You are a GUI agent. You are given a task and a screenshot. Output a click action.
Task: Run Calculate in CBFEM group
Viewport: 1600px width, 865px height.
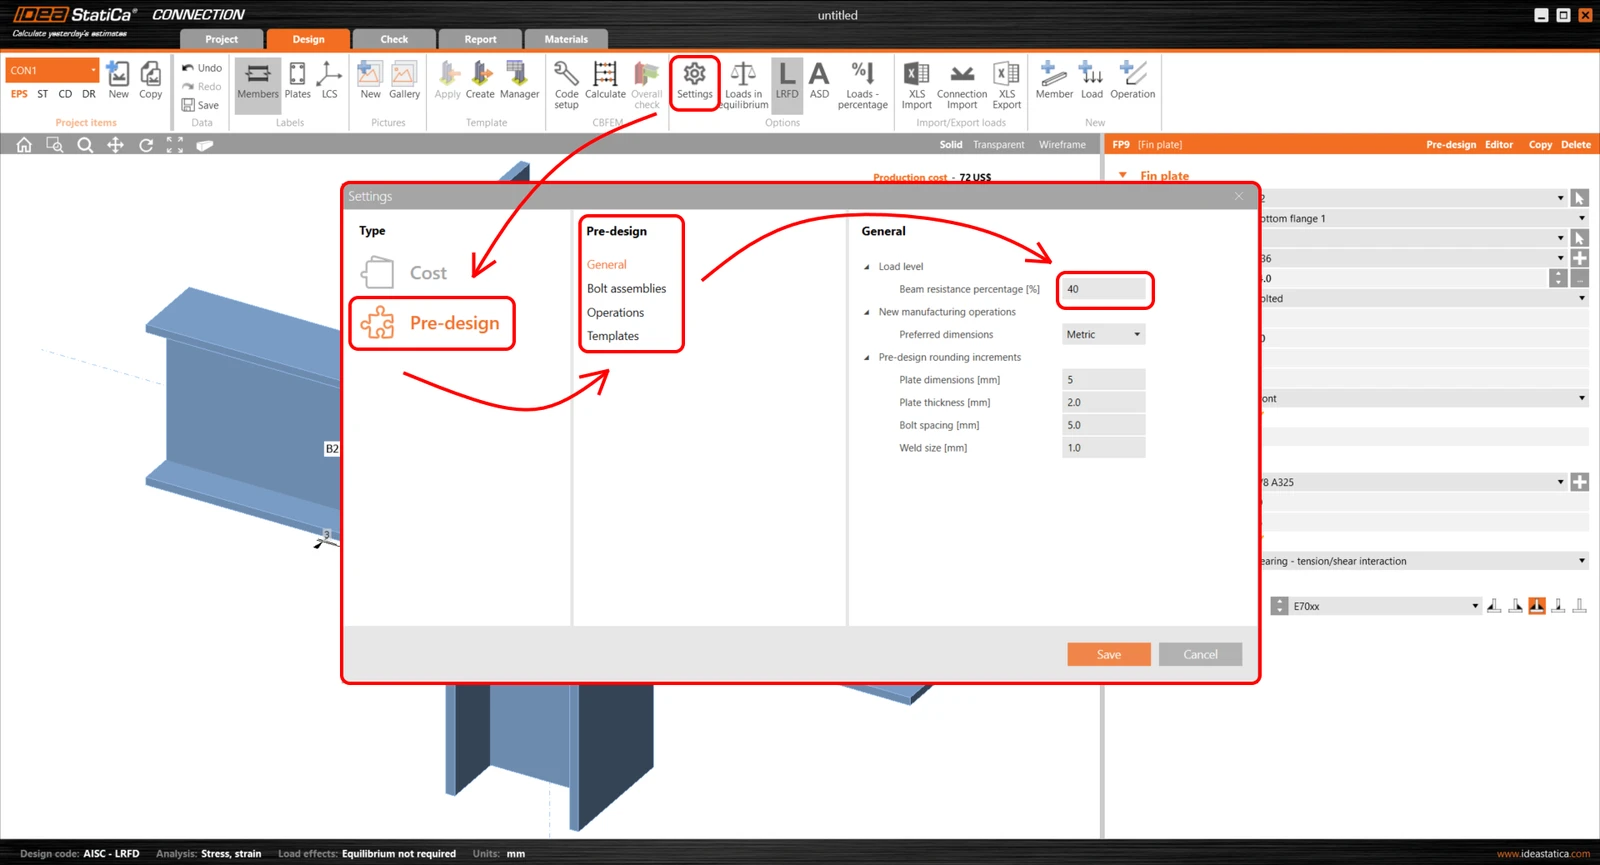pyautogui.click(x=605, y=81)
